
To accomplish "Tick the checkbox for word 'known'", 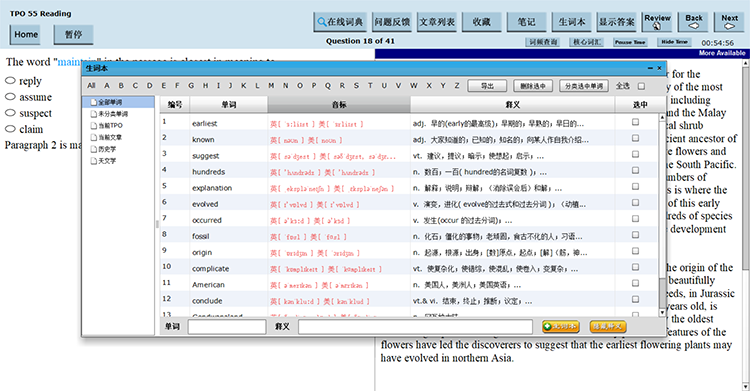I will coord(635,138).
